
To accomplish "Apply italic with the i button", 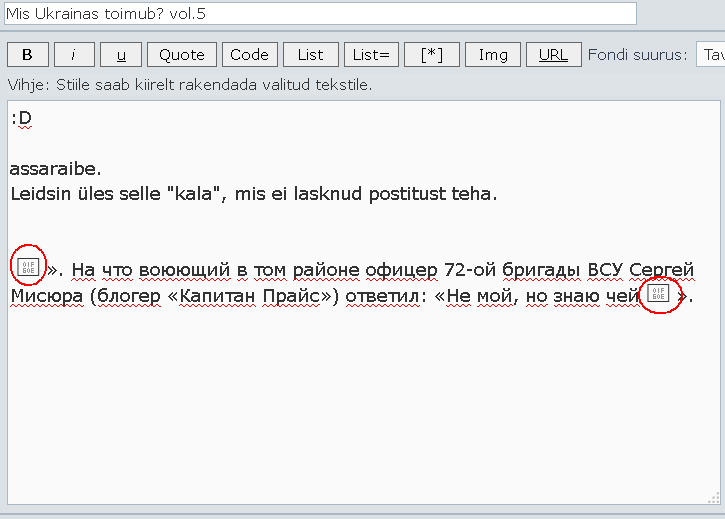I will click(74, 55).
